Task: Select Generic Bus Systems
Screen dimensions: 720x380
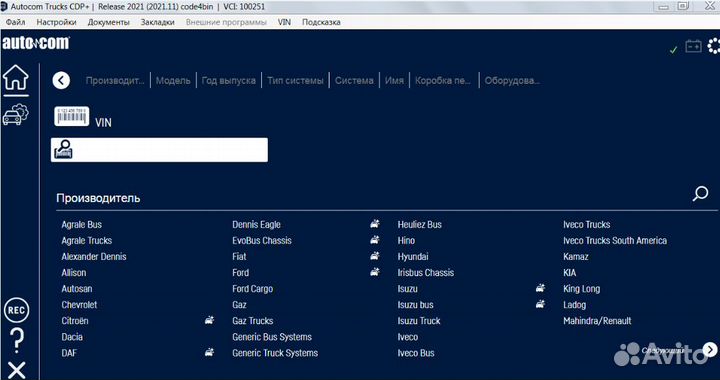Action: click(x=272, y=337)
